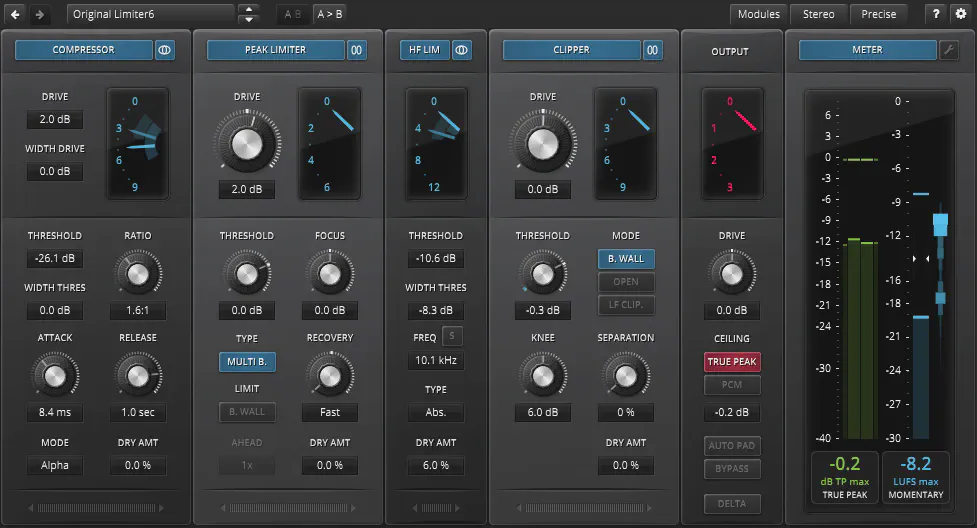This screenshot has height=528, width=977.
Task: Toggle the Compressor stereo link icon
Action: [x=165, y=50]
